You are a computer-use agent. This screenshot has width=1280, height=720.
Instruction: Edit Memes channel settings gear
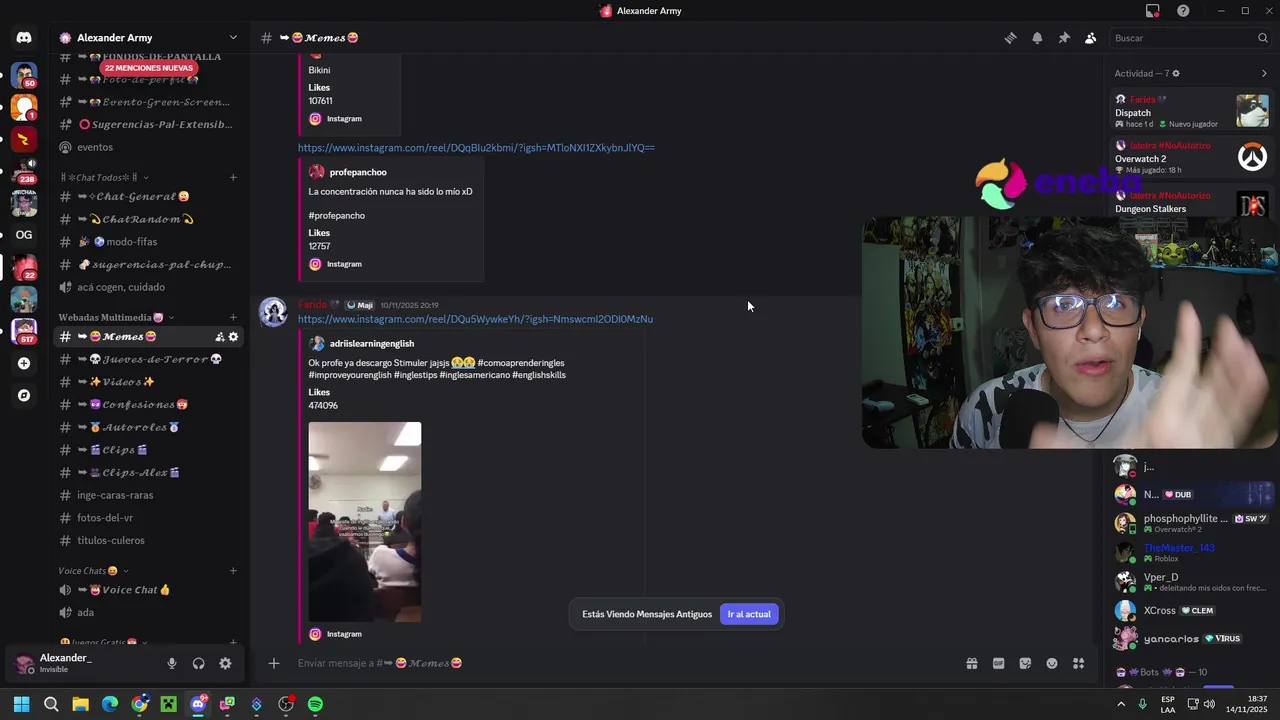coord(233,337)
